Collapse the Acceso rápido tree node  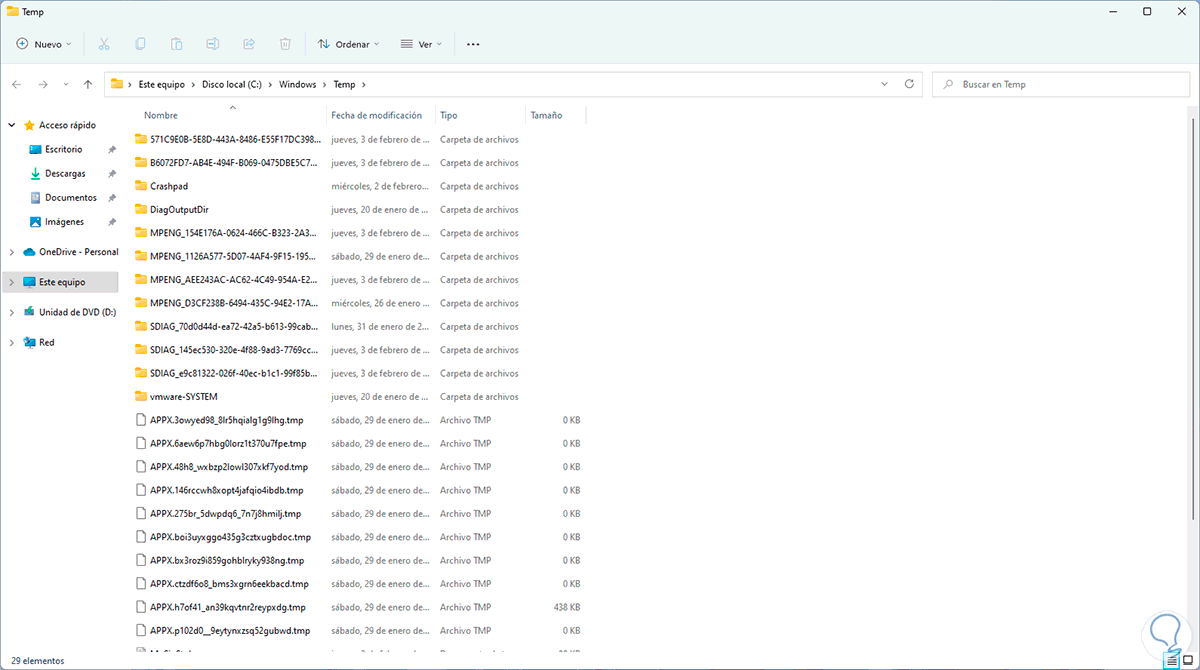point(12,125)
